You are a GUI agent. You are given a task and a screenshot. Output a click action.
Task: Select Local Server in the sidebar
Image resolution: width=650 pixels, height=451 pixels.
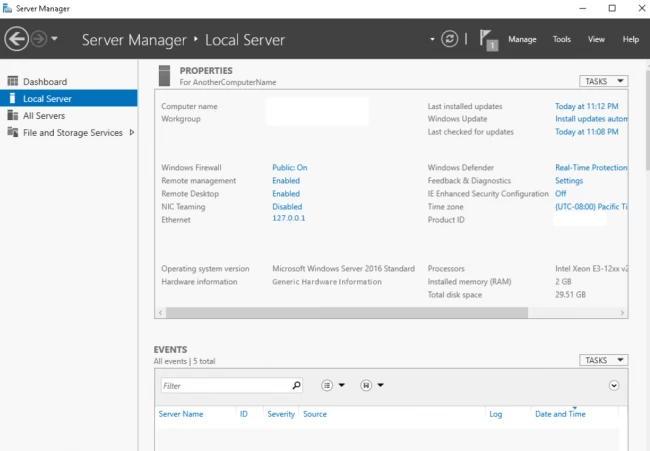[69, 98]
